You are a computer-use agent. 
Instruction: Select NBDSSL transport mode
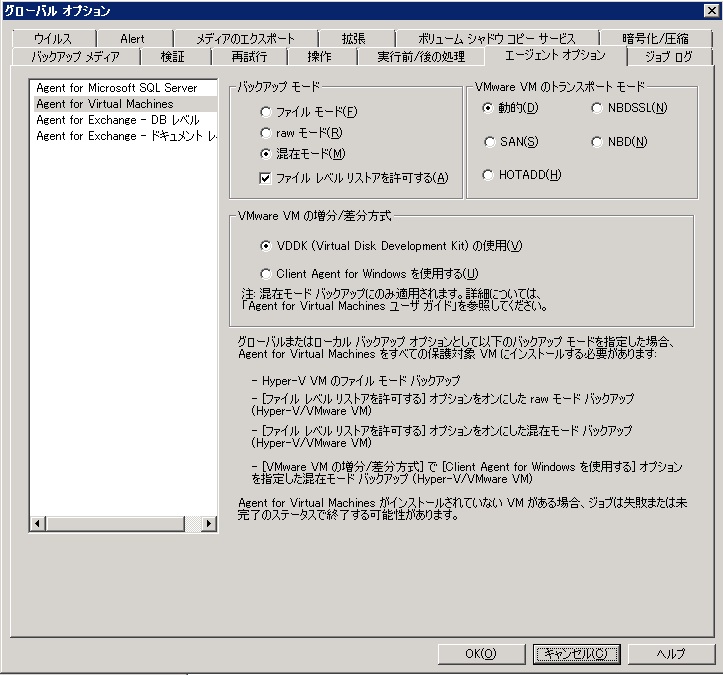pos(597,108)
